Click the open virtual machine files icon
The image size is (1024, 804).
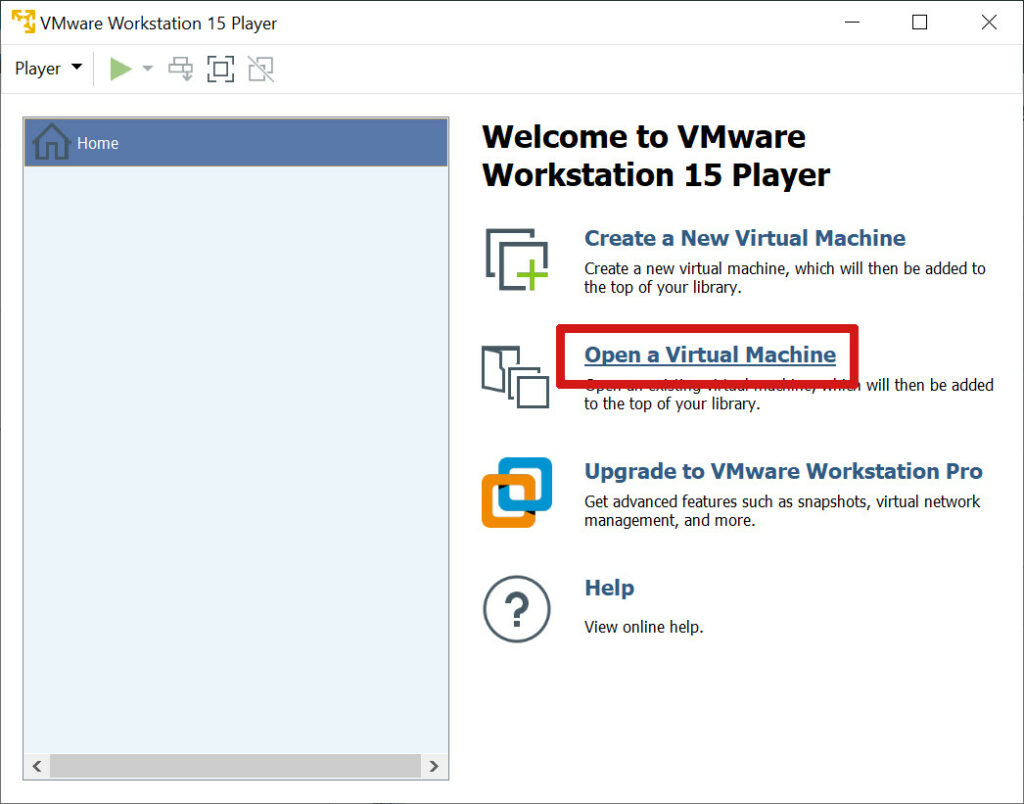515,377
